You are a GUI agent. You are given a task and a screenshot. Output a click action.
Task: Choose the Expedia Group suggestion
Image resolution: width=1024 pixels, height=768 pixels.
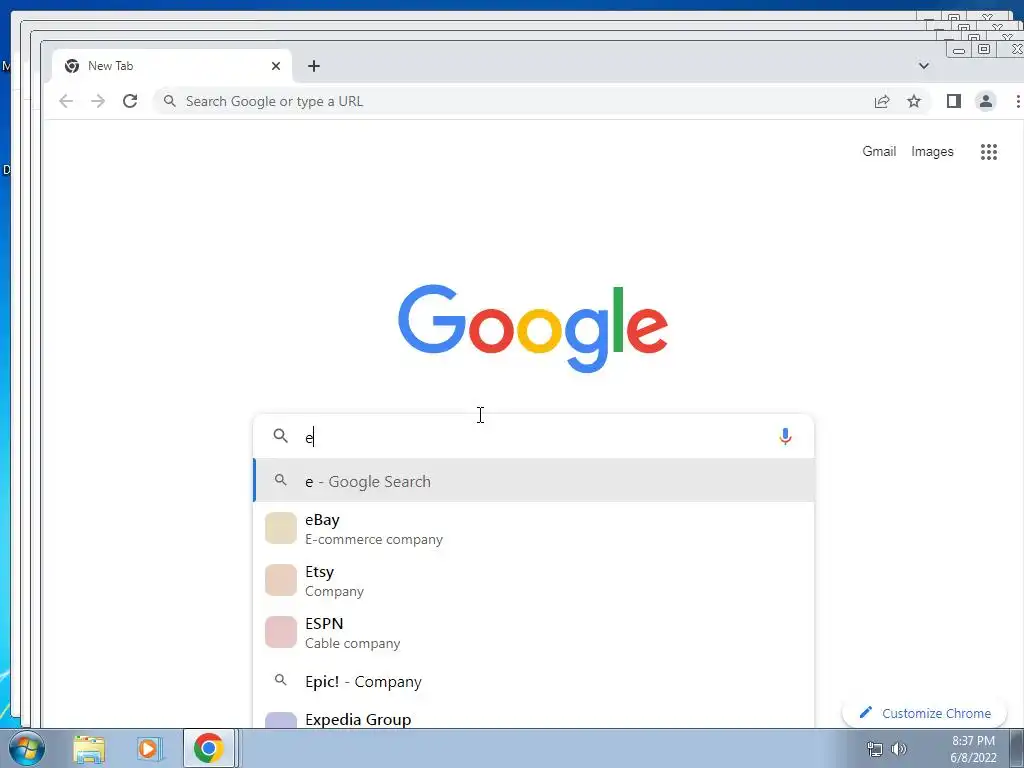click(x=534, y=717)
